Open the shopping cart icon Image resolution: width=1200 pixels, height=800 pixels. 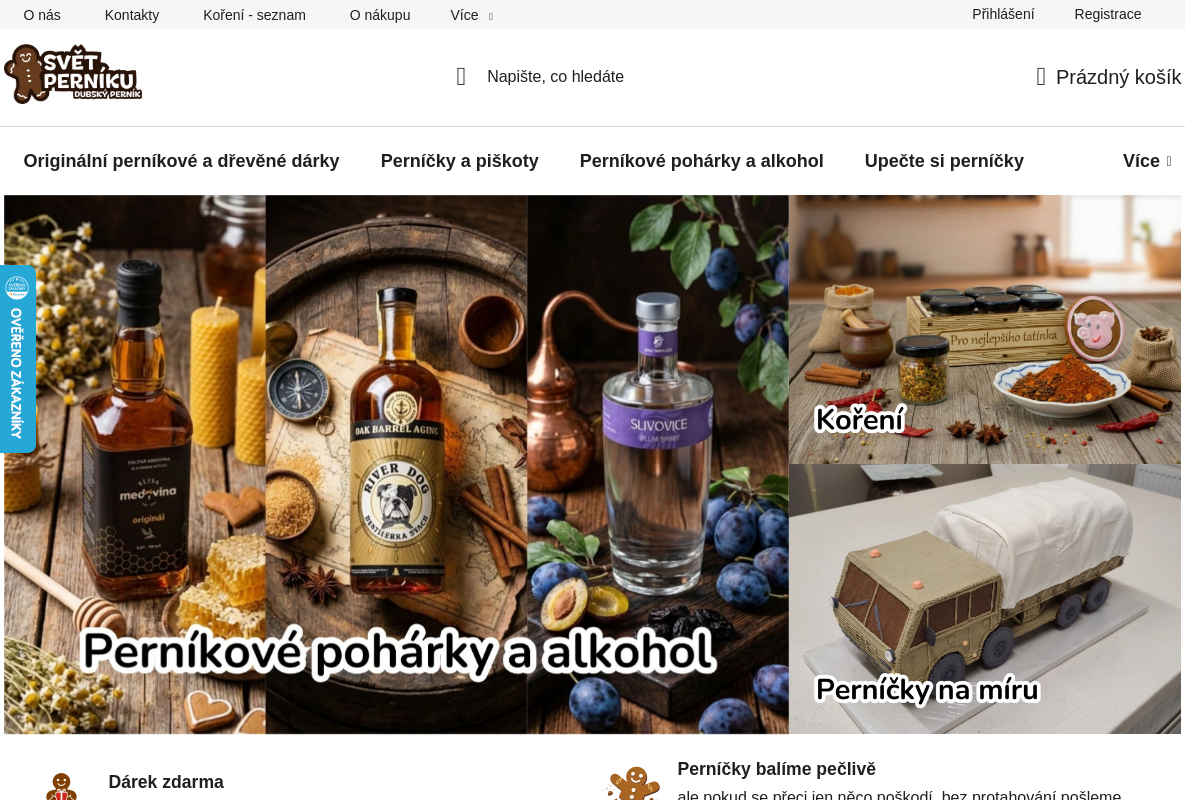pos(1041,77)
